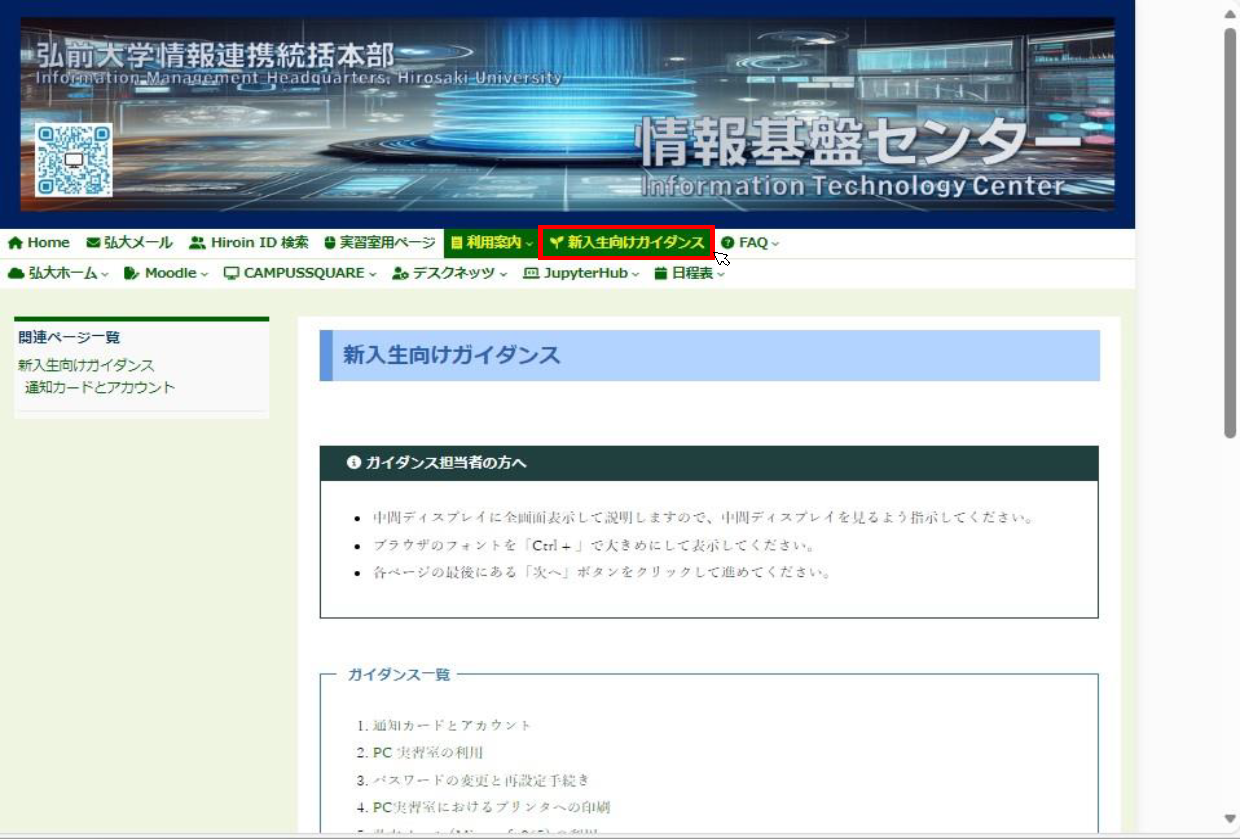This screenshot has height=839, width=1240.
Task: Click the vertical scrollbar thumb
Action: [x=1230, y=232]
